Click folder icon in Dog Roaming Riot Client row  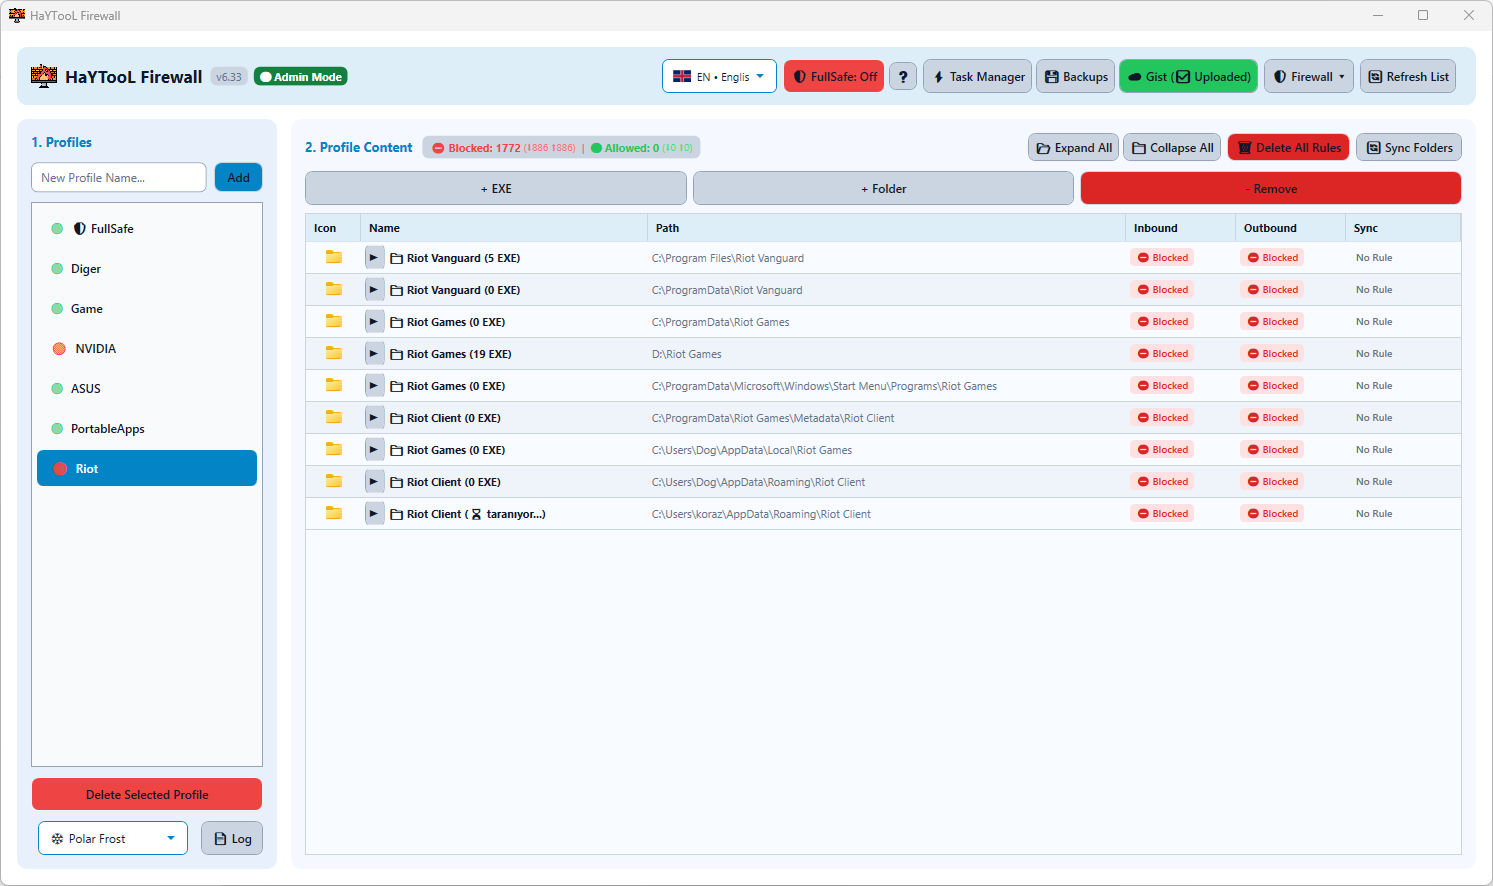[x=334, y=481]
